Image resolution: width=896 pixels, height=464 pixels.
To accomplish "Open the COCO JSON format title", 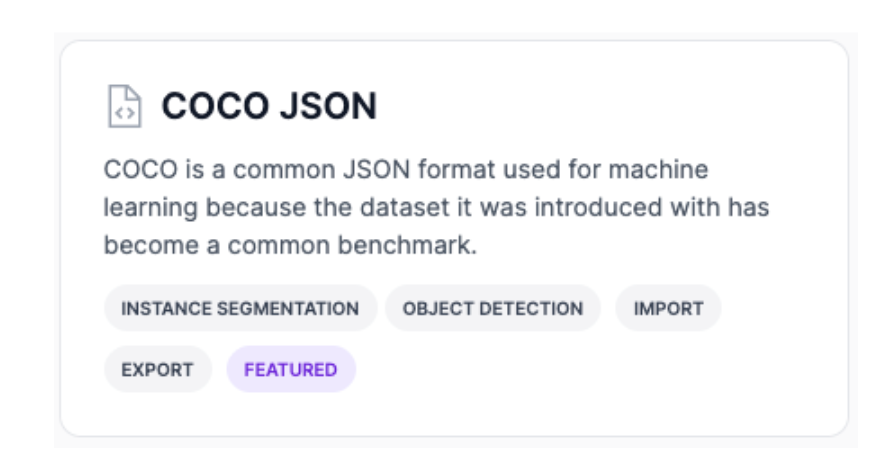I will click(x=269, y=107).
